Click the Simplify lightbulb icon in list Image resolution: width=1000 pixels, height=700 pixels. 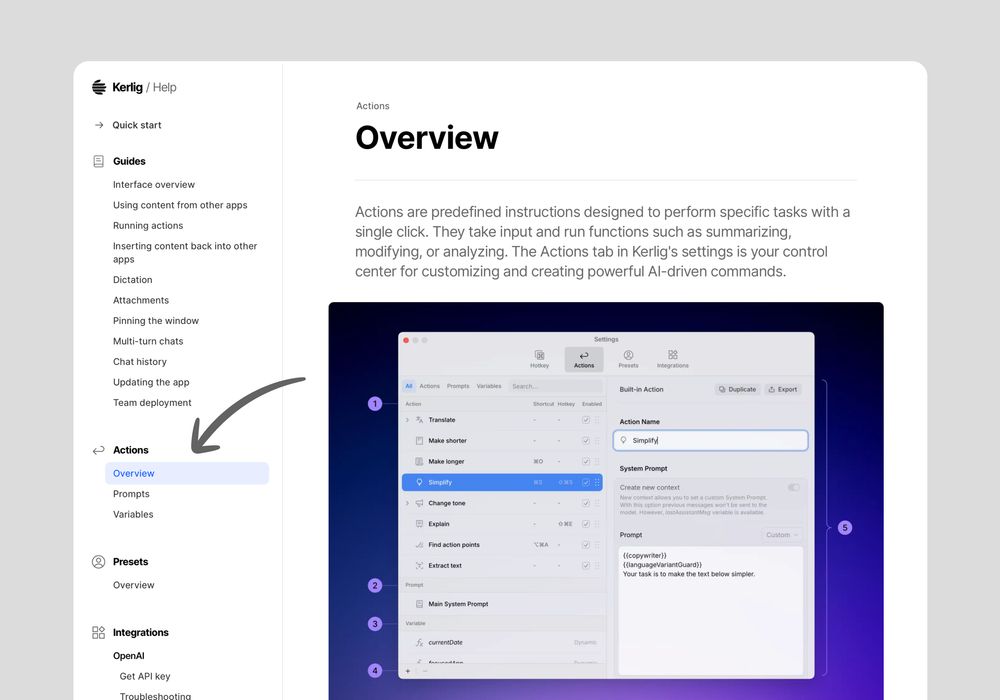tap(419, 483)
